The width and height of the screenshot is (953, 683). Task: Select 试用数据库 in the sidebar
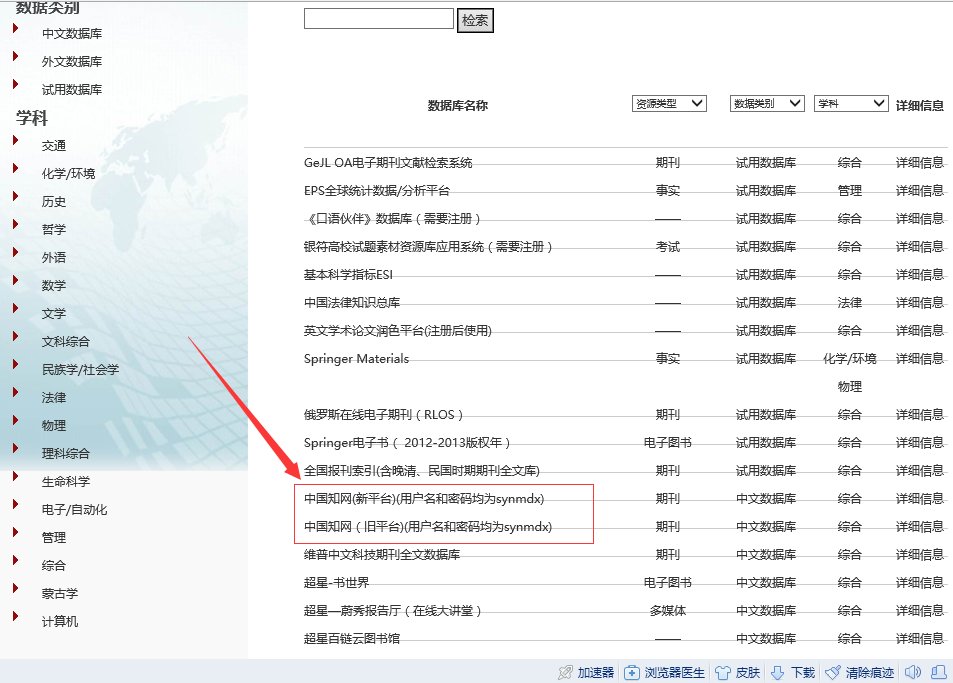[x=72, y=89]
